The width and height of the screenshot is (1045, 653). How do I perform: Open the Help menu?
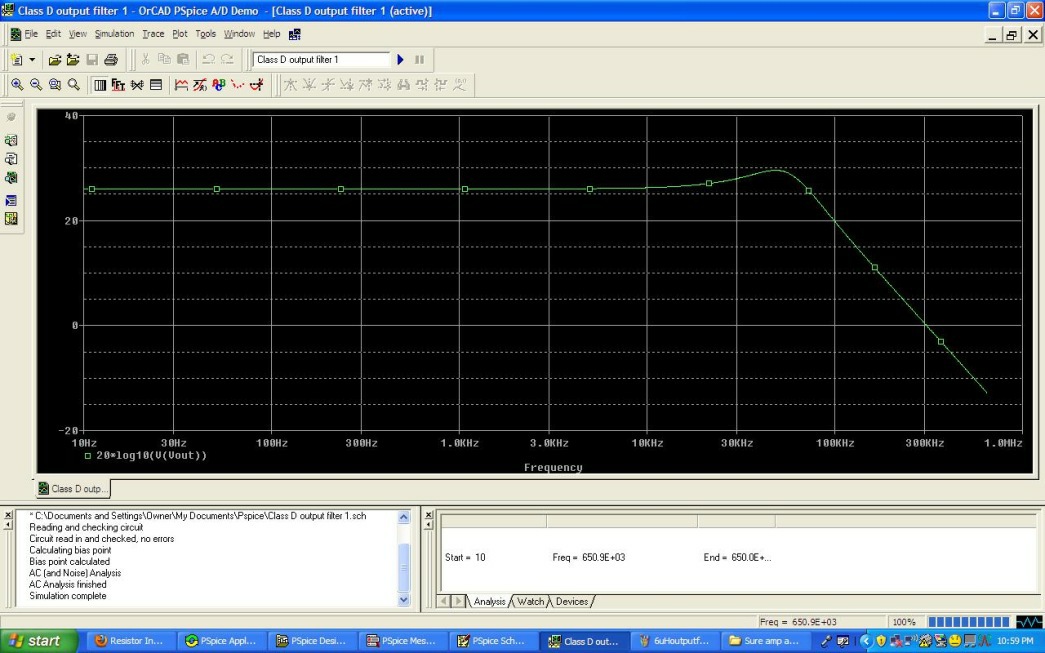point(271,34)
